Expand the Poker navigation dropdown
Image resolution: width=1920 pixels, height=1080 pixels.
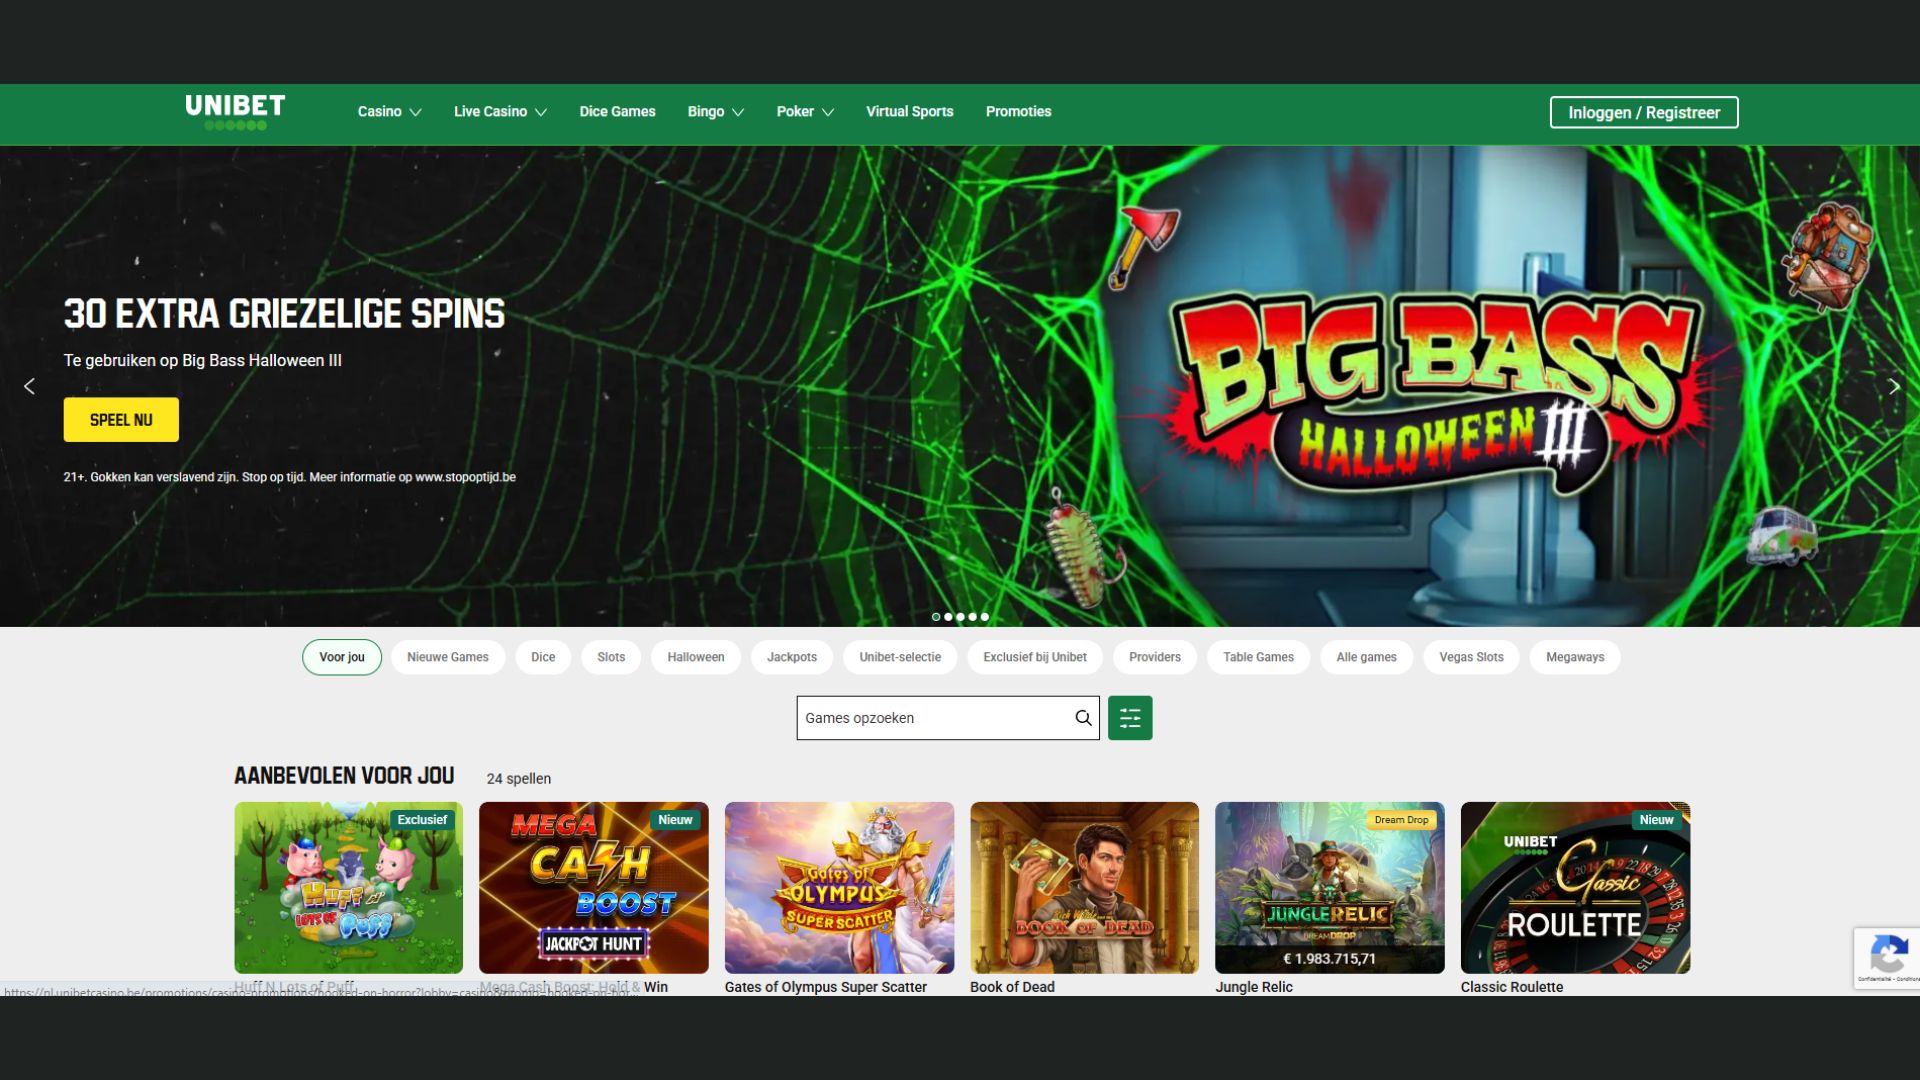[804, 111]
